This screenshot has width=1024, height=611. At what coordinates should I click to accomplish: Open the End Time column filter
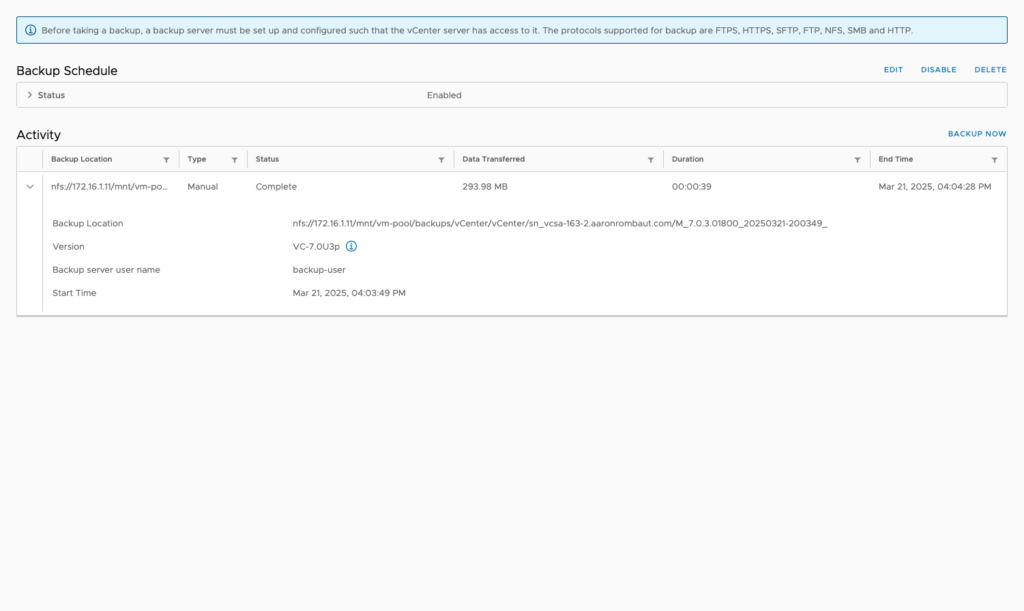[994, 160]
